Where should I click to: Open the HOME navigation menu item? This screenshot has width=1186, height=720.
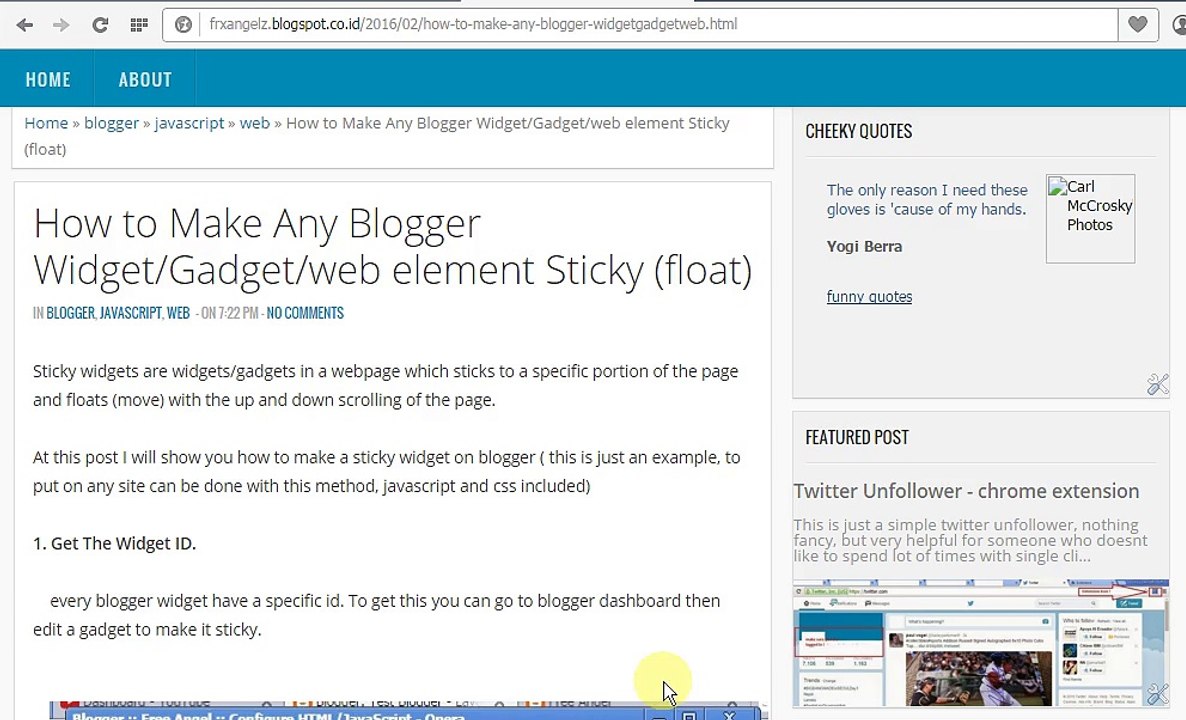(48, 79)
